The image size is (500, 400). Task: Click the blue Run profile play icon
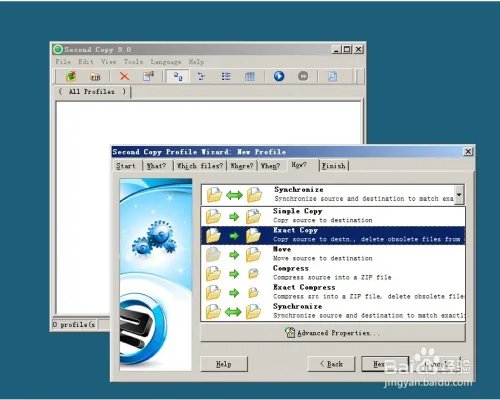pyautogui.click(x=279, y=76)
